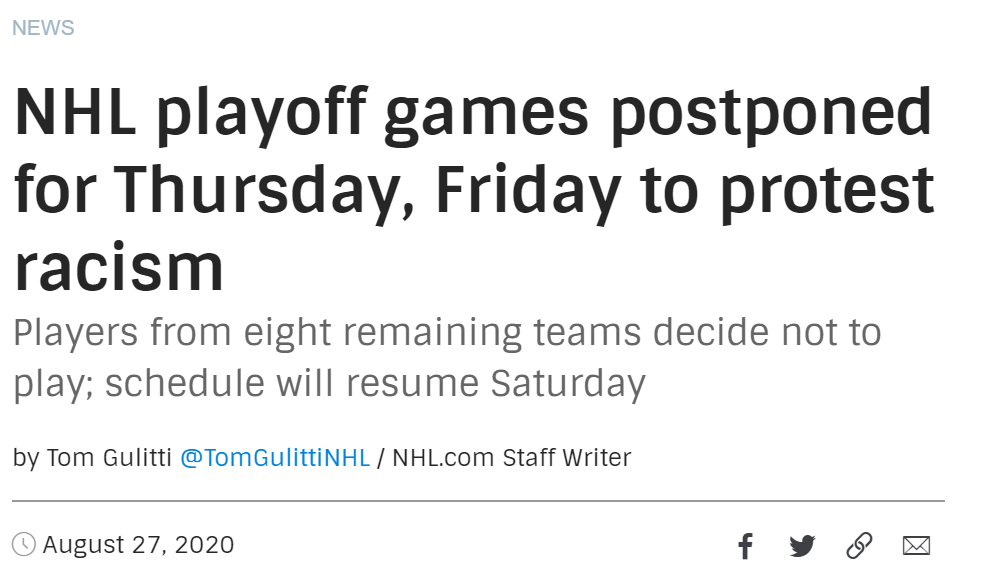Open the NEWS category label
988x576 pixels.
43,28
